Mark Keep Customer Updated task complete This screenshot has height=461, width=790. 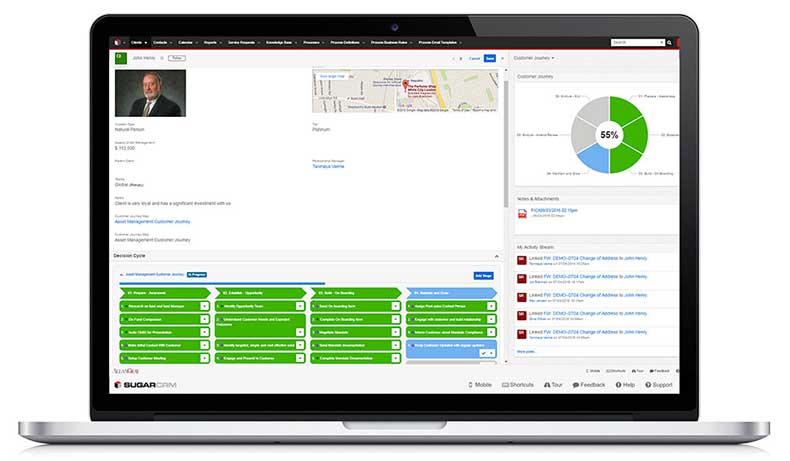pyautogui.click(x=484, y=353)
